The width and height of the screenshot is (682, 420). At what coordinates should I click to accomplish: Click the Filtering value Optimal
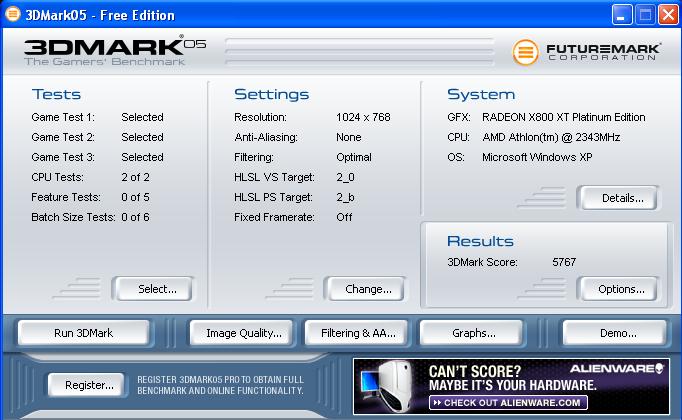354,157
